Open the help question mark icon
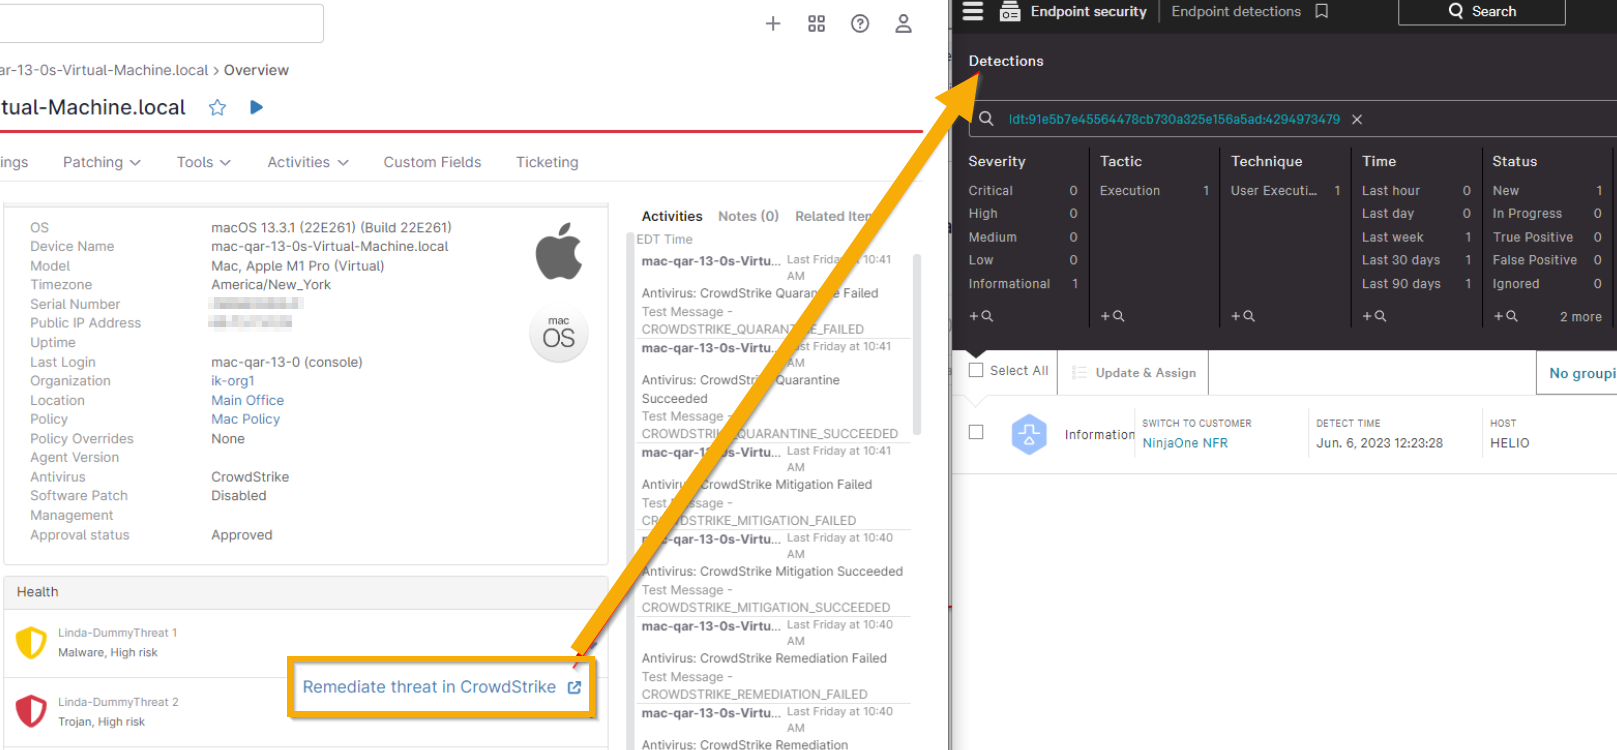 click(860, 23)
